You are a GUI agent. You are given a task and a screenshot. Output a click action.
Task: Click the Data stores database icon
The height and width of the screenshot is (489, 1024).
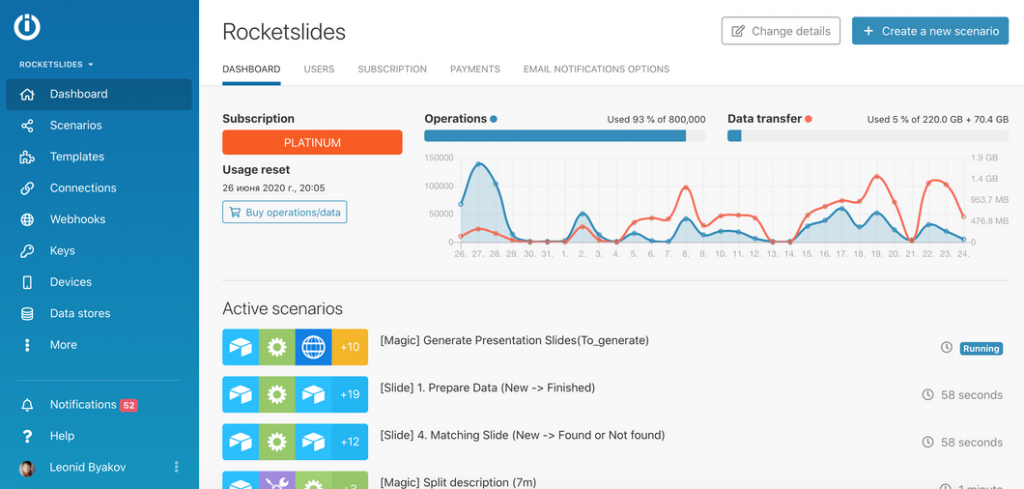click(27, 313)
